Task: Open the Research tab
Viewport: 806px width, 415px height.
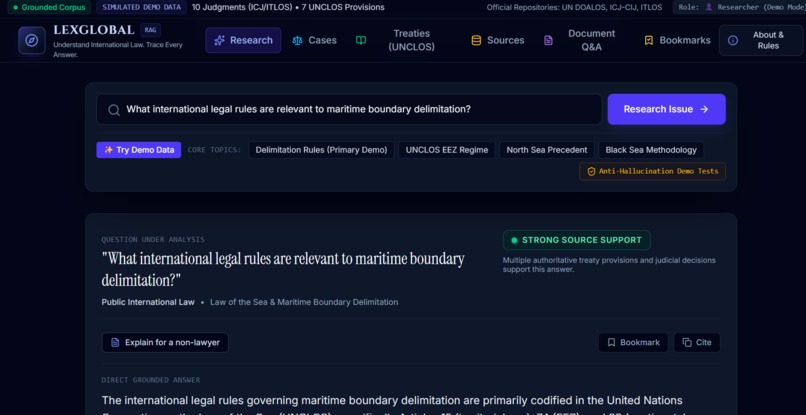Action: (243, 40)
